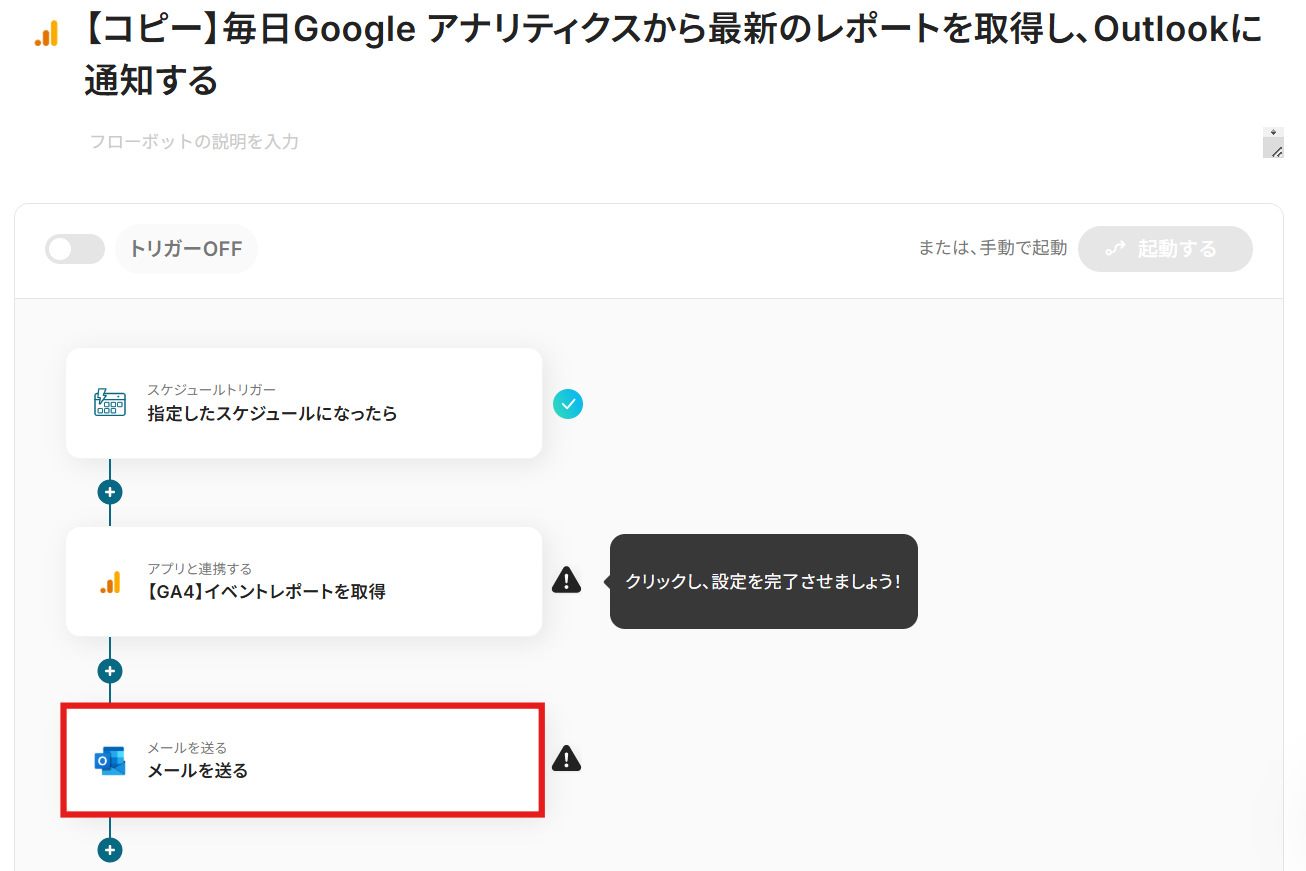Click the Google Analytics icon beside the flow title
The height and width of the screenshot is (871, 1306).
pyautogui.click(x=47, y=35)
